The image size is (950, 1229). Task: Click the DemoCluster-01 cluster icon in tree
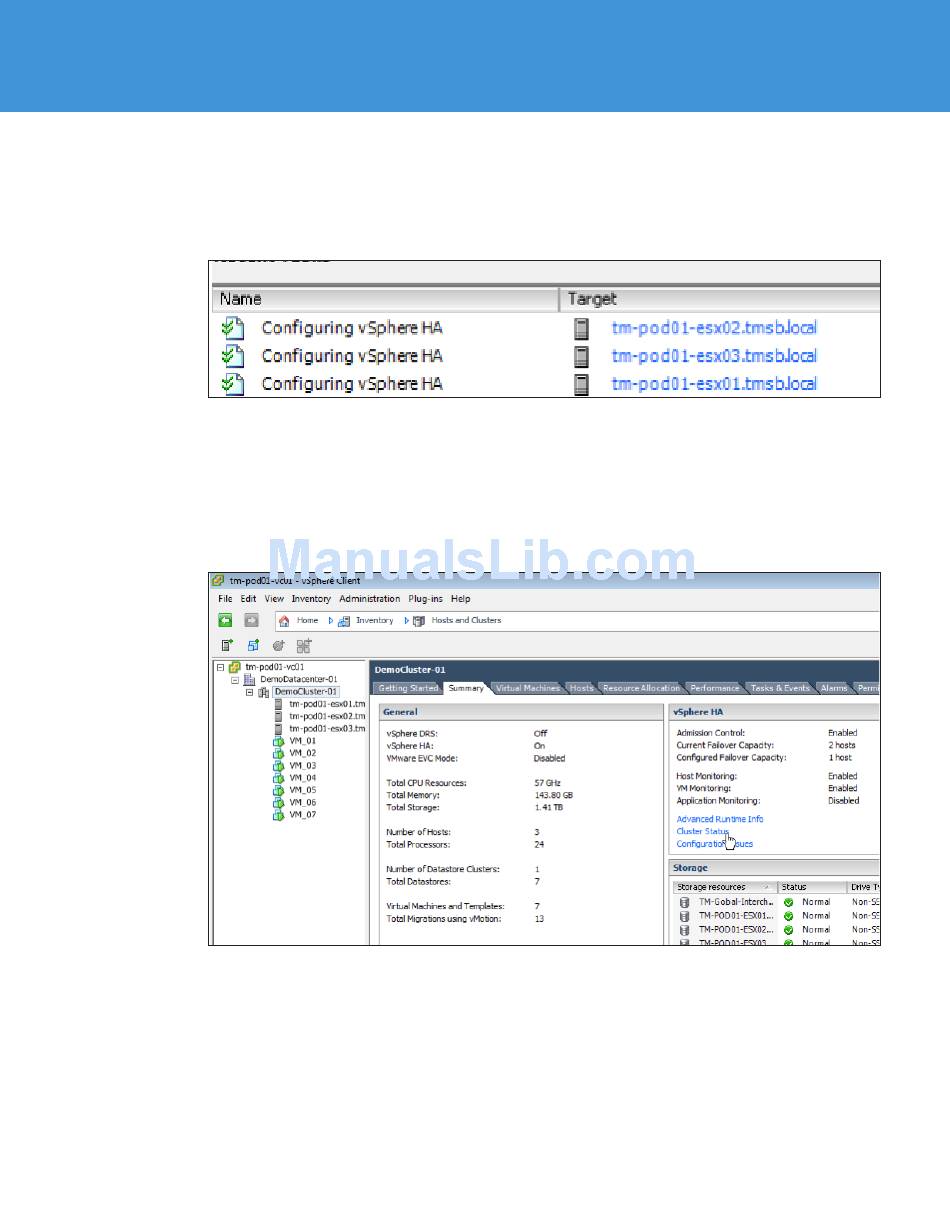point(264,691)
